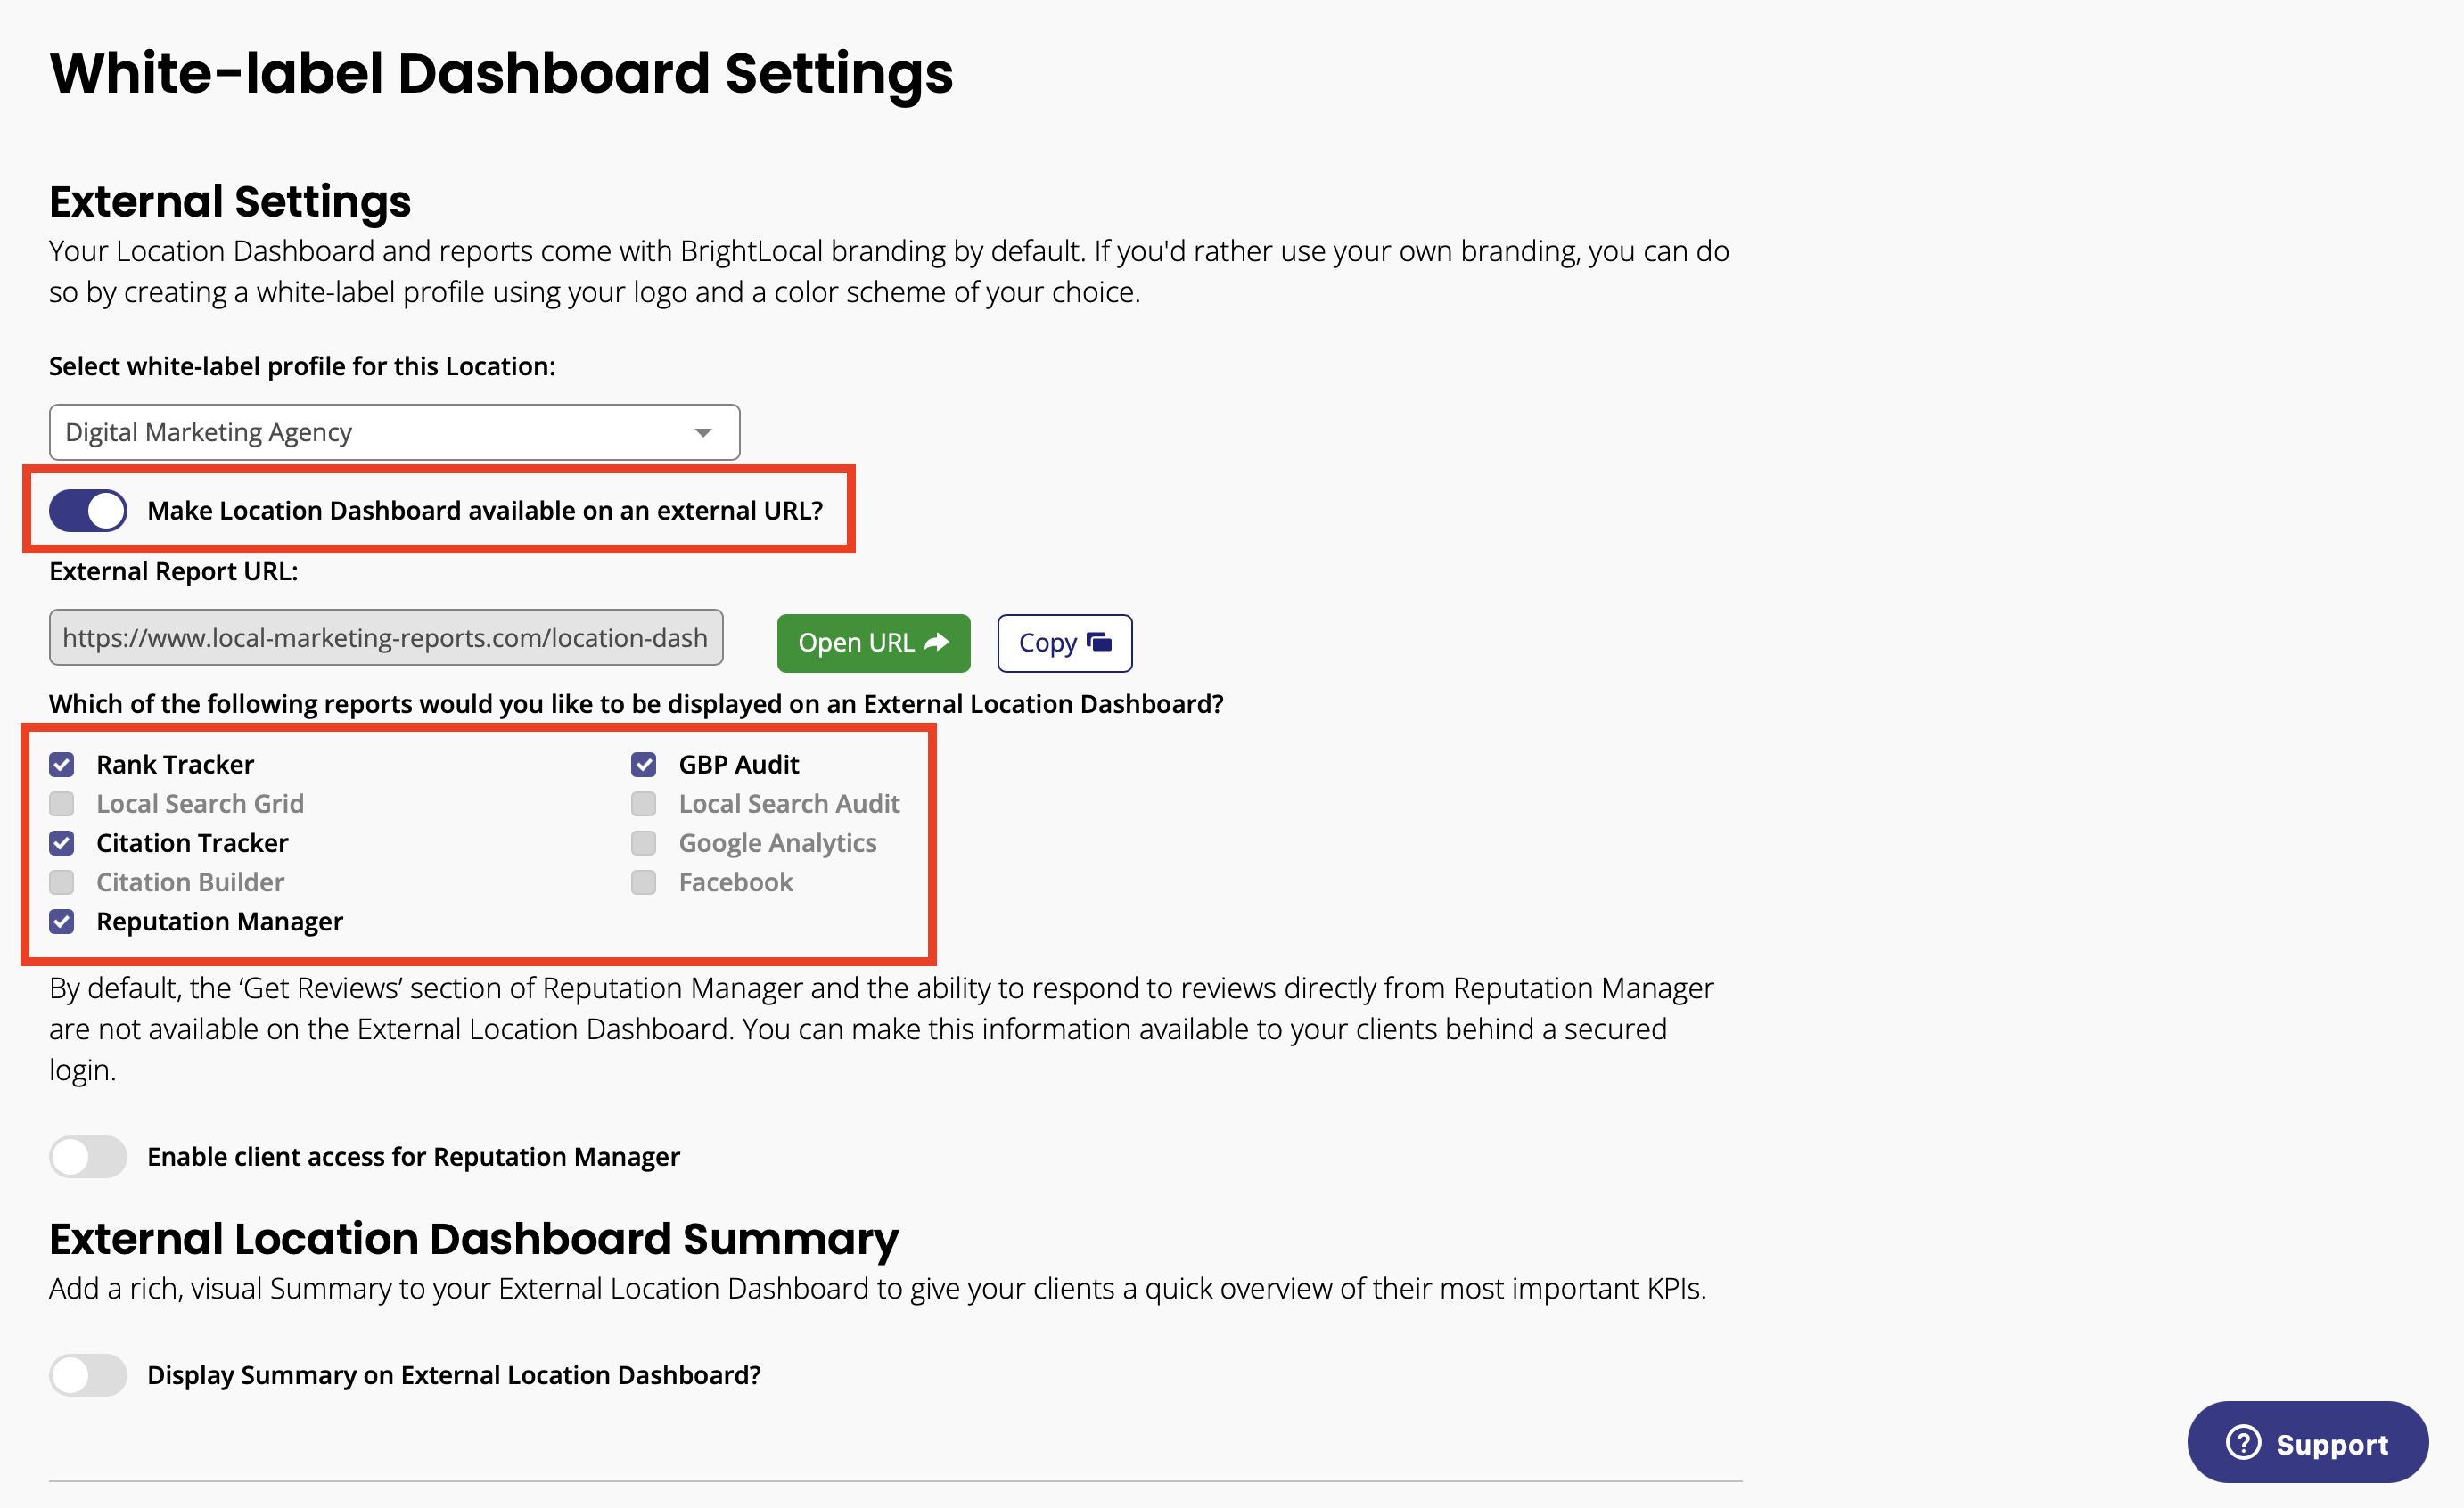Check the Citation Builder checkbox
Image resolution: width=2464 pixels, height=1508 pixels.
pyautogui.click(x=62, y=881)
